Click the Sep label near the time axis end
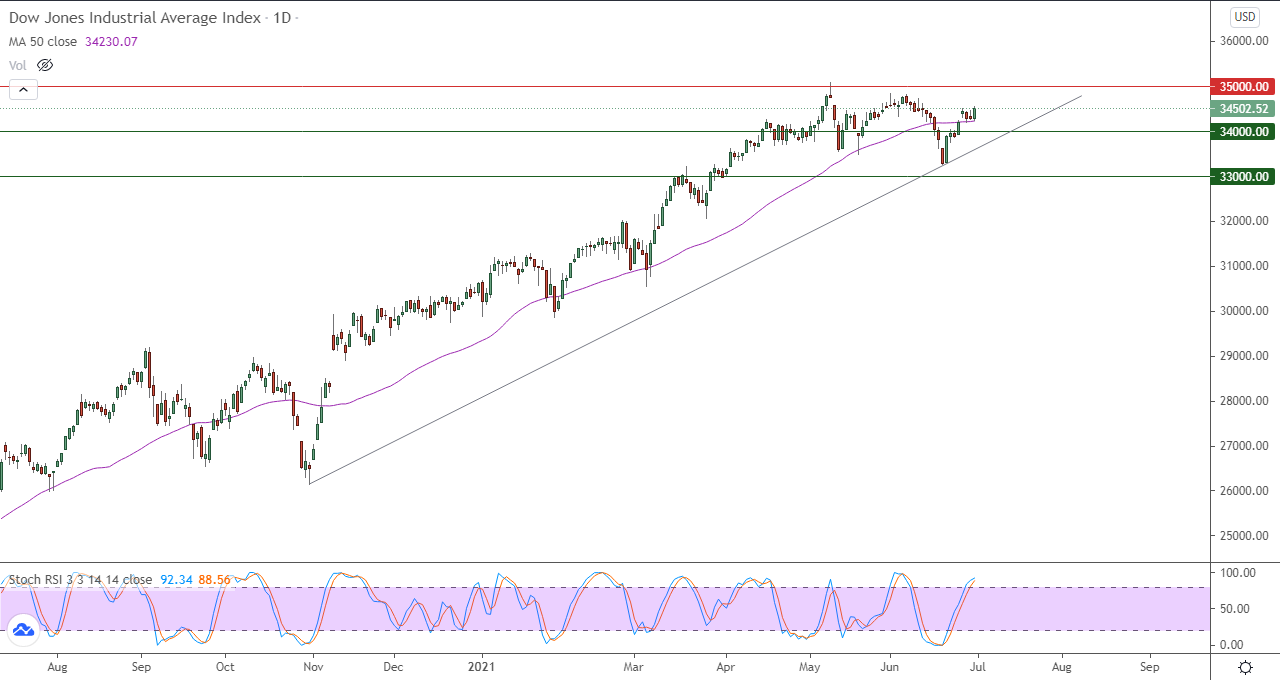This screenshot has width=1280, height=680. [x=1150, y=665]
